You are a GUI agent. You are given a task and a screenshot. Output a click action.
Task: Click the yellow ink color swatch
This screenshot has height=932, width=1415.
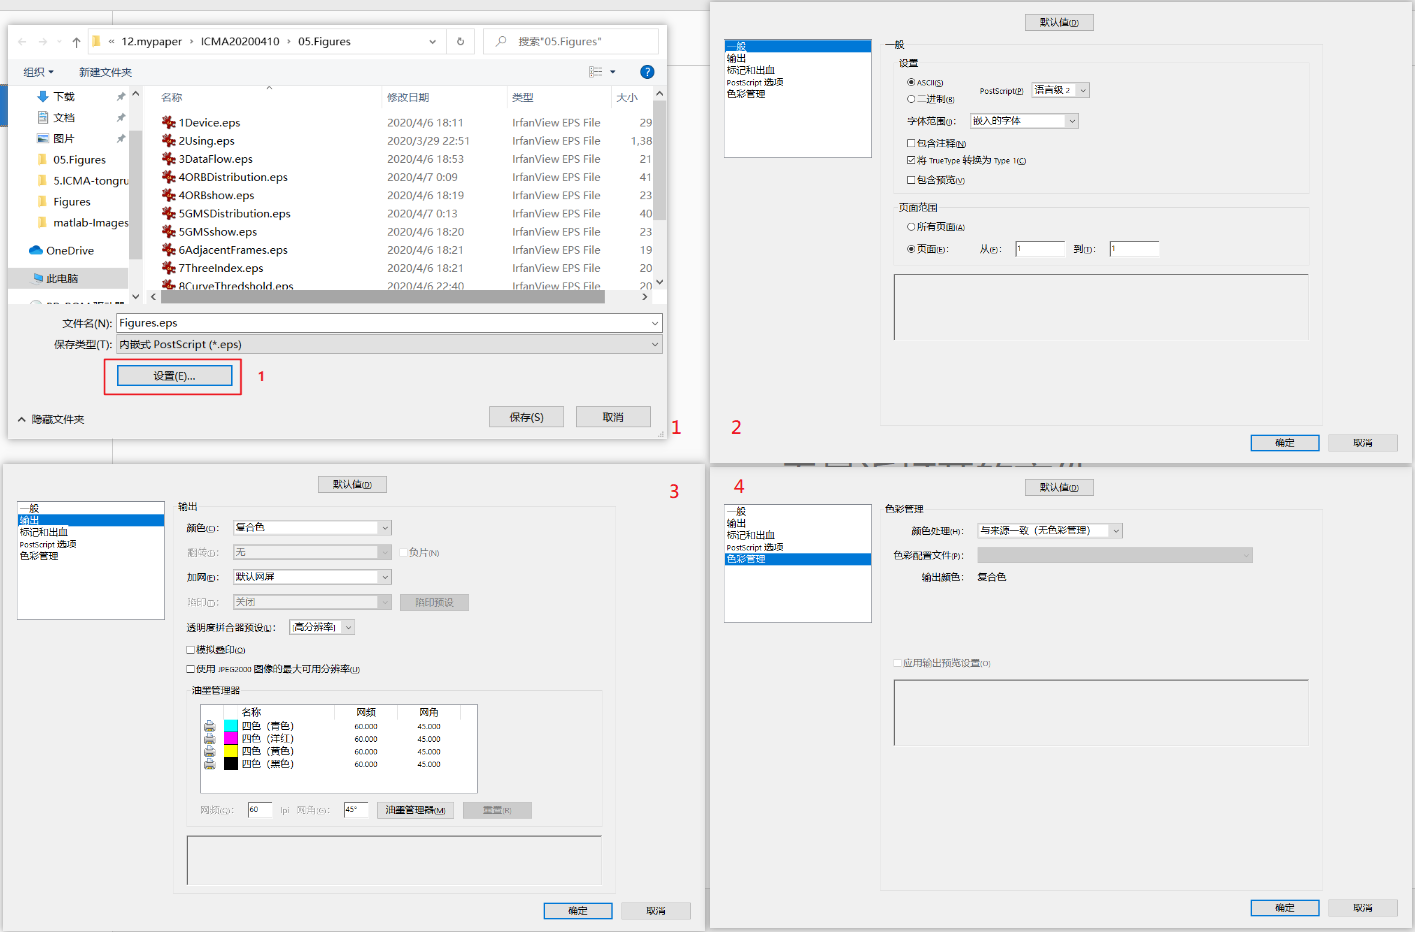(231, 751)
